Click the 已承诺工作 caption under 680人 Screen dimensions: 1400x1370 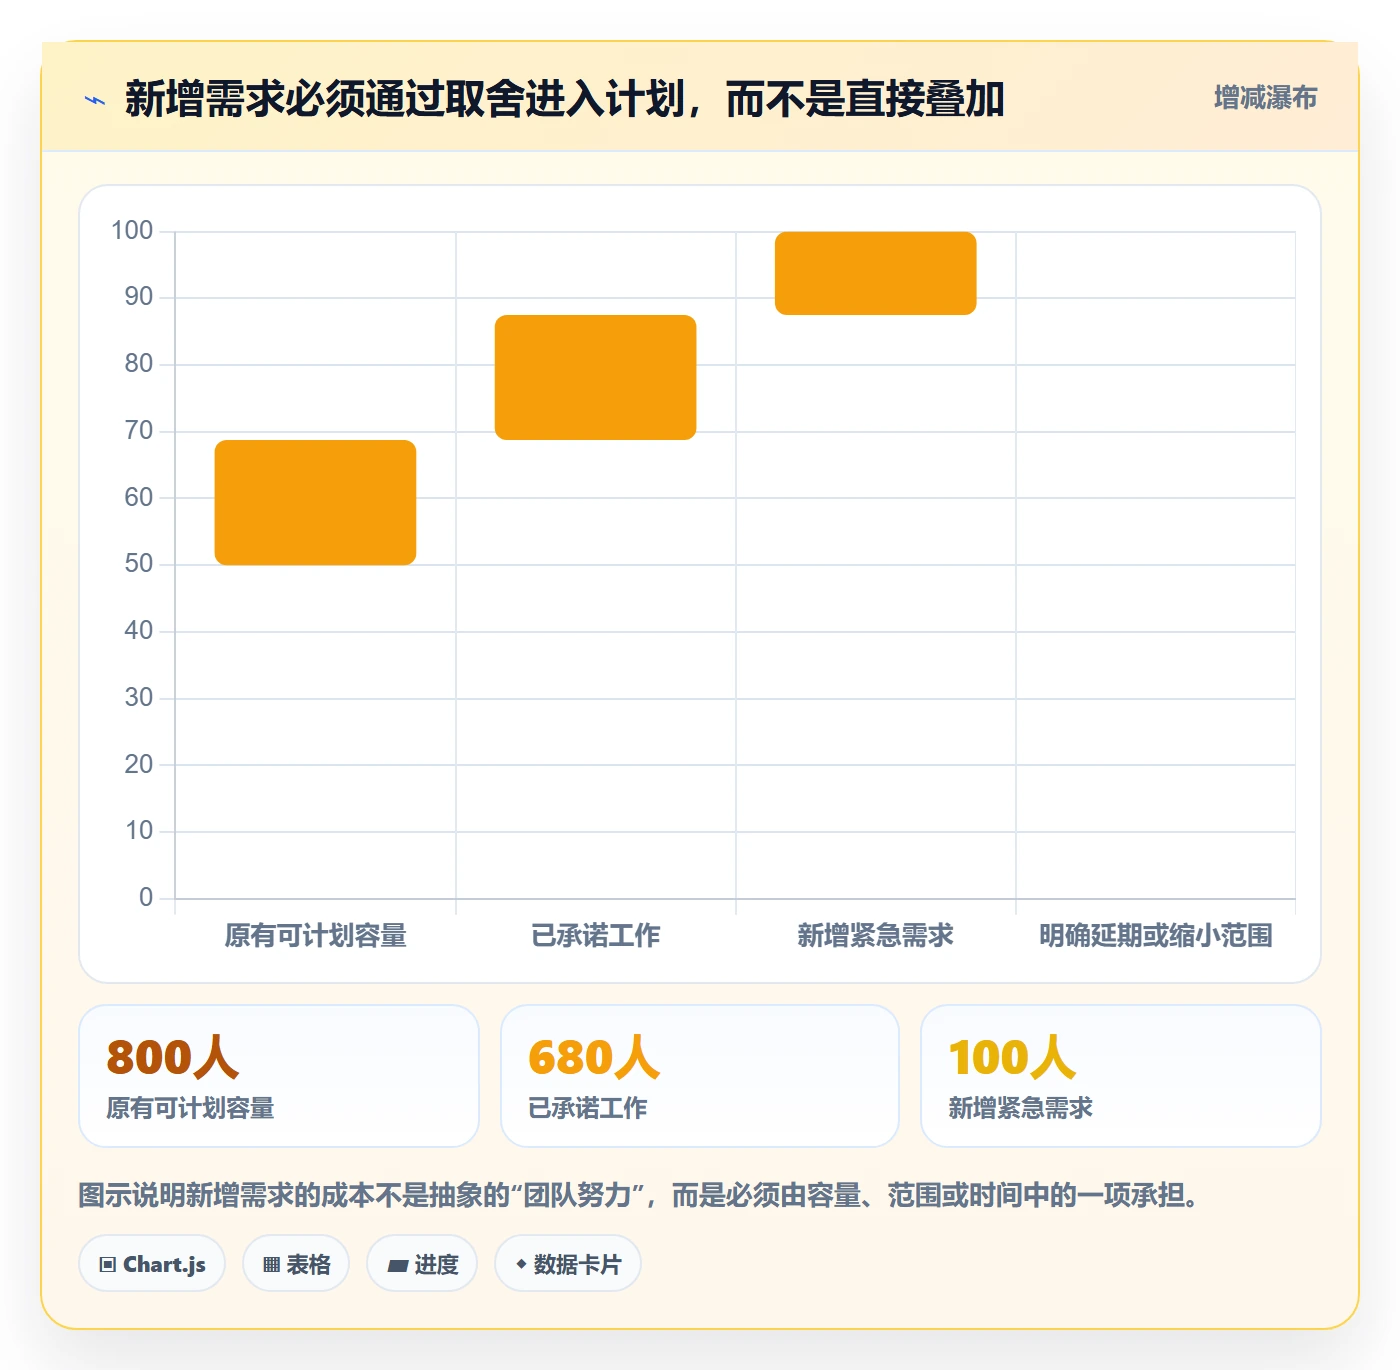[x=588, y=1108]
